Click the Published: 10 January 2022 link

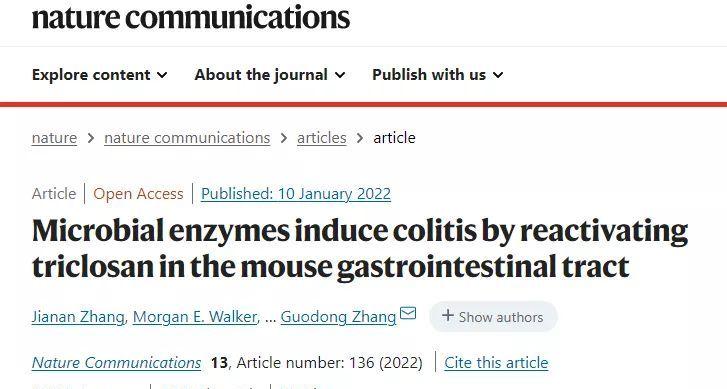click(296, 193)
